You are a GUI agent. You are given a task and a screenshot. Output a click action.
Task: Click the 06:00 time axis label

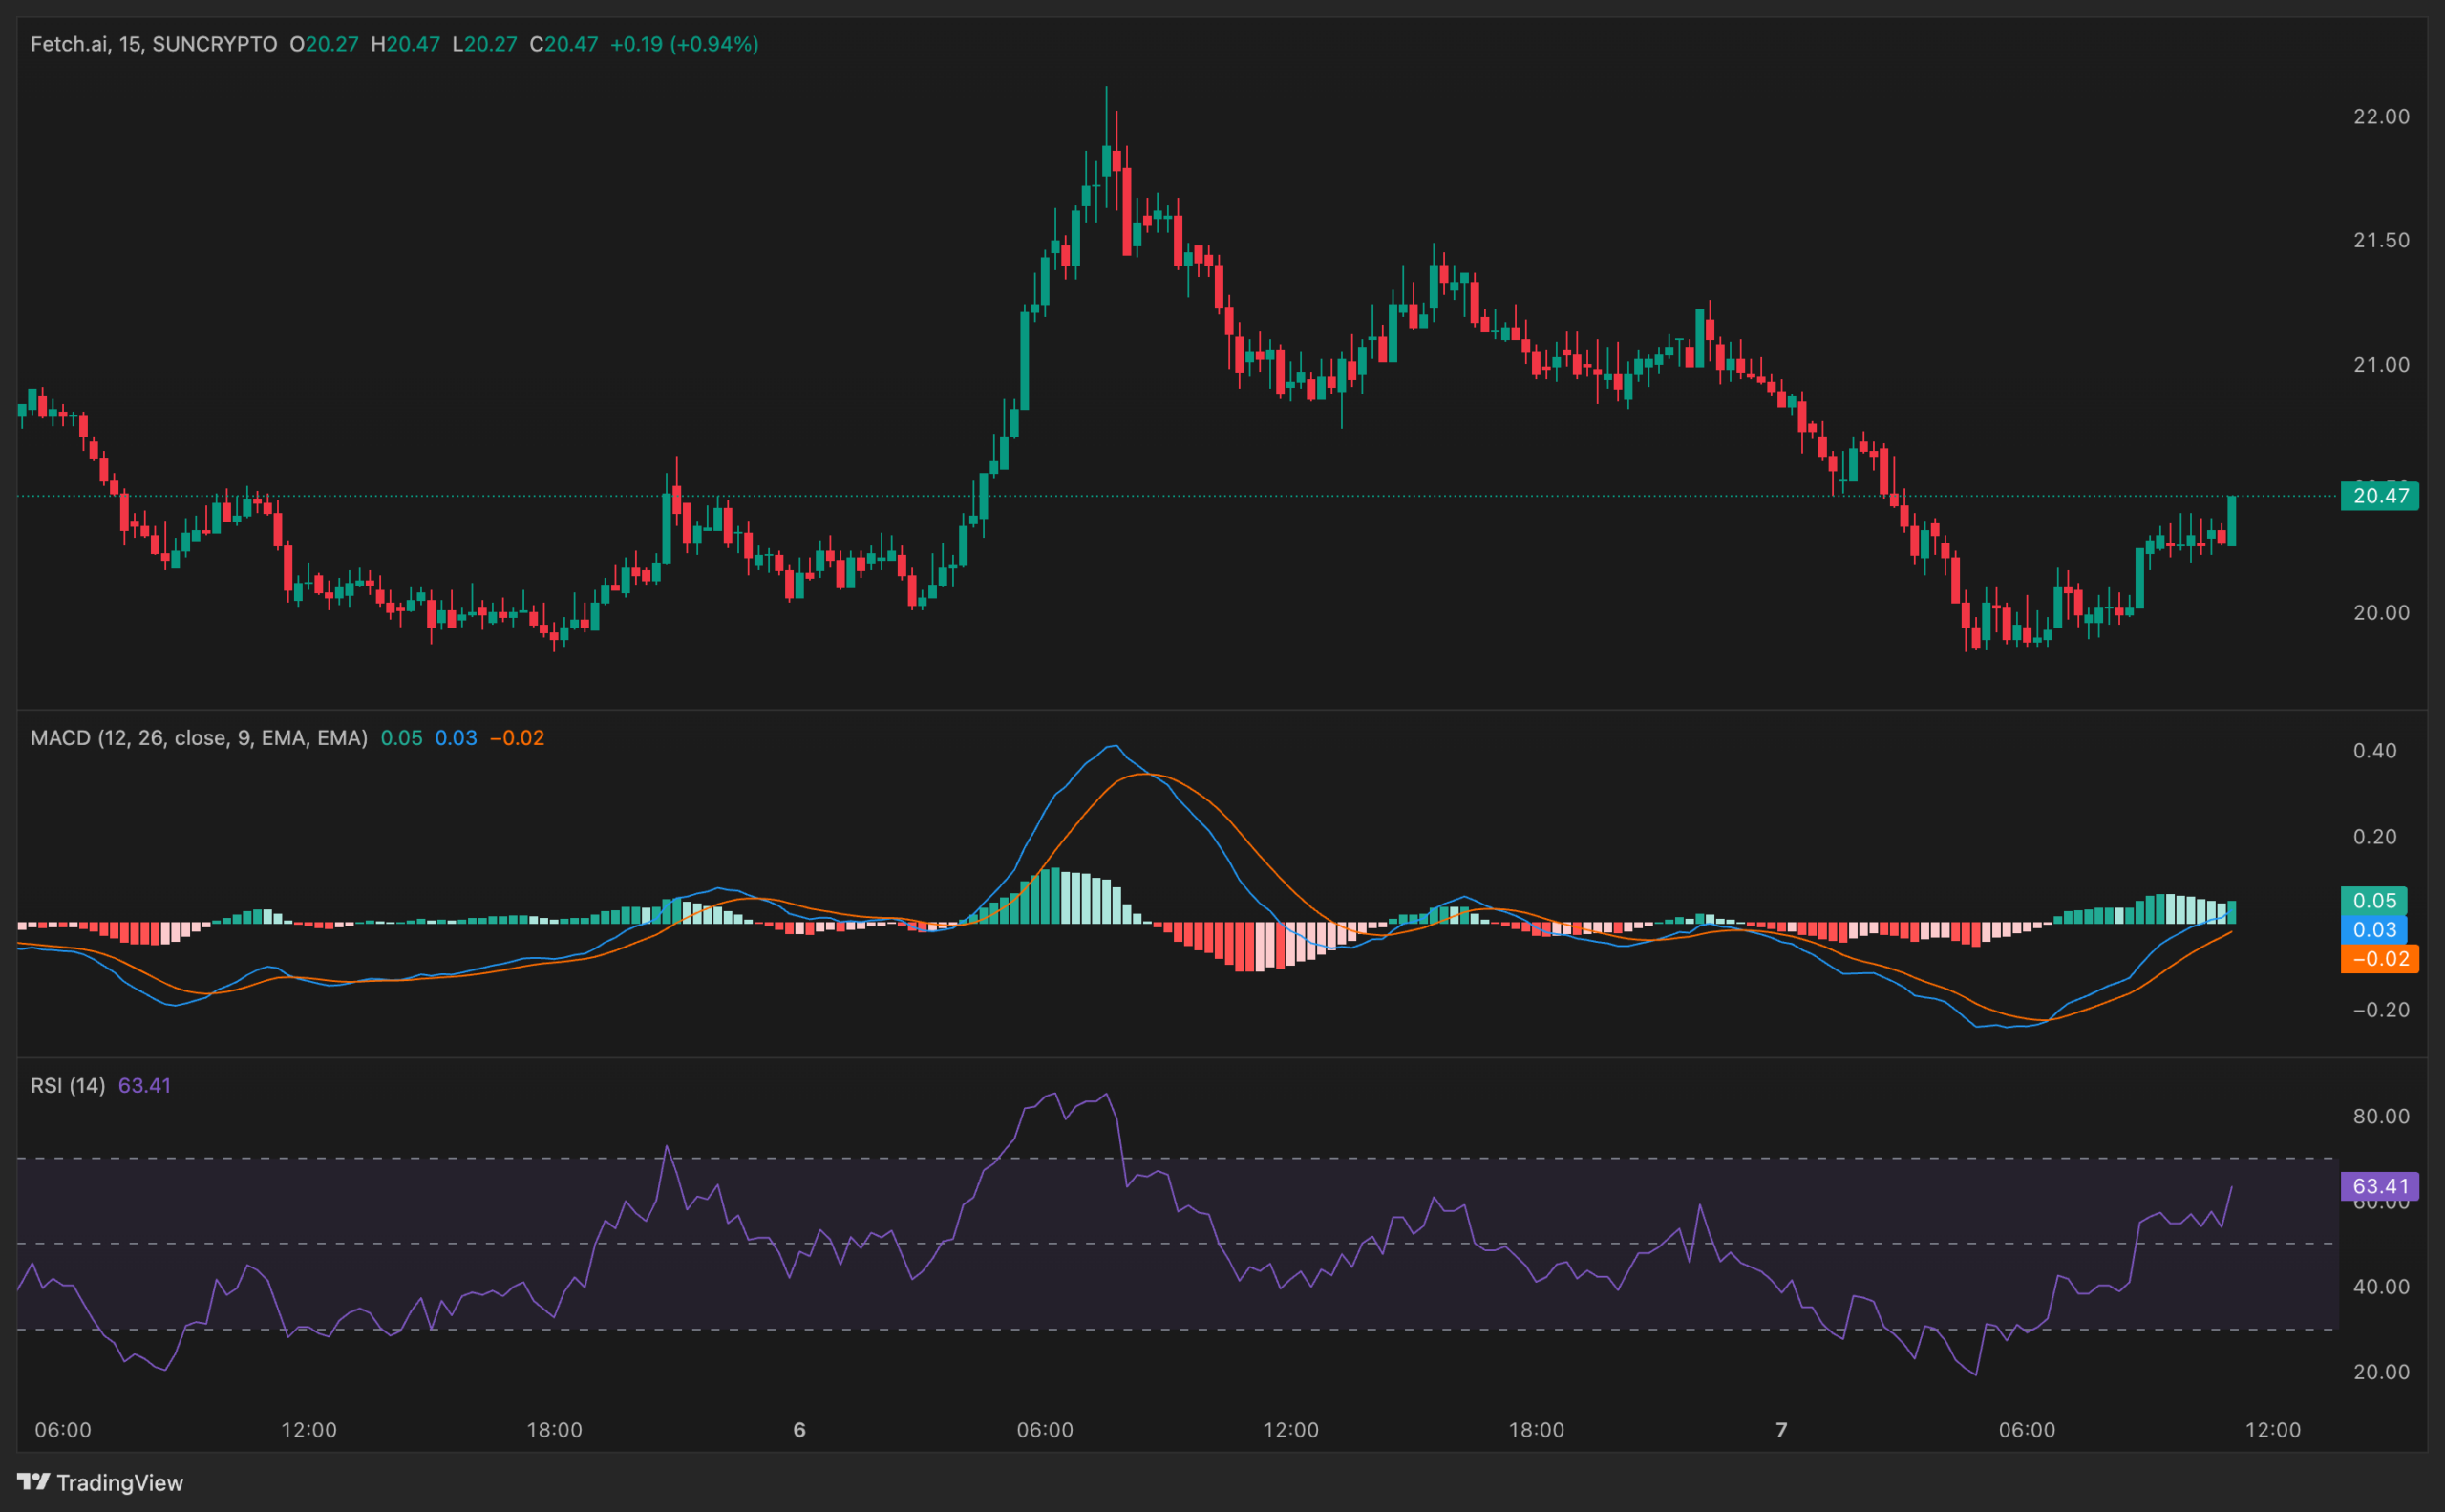62,1429
